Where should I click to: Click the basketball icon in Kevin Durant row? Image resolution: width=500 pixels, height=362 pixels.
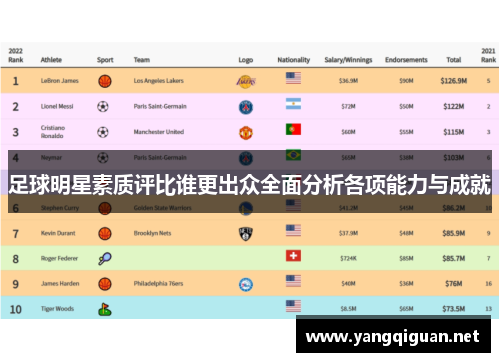[x=105, y=233]
